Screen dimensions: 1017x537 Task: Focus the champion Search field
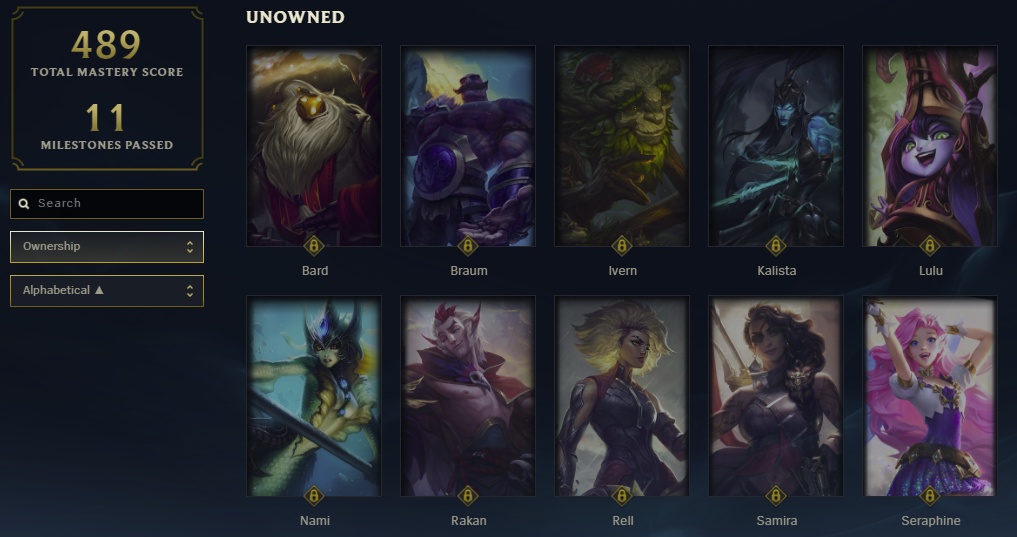107,204
